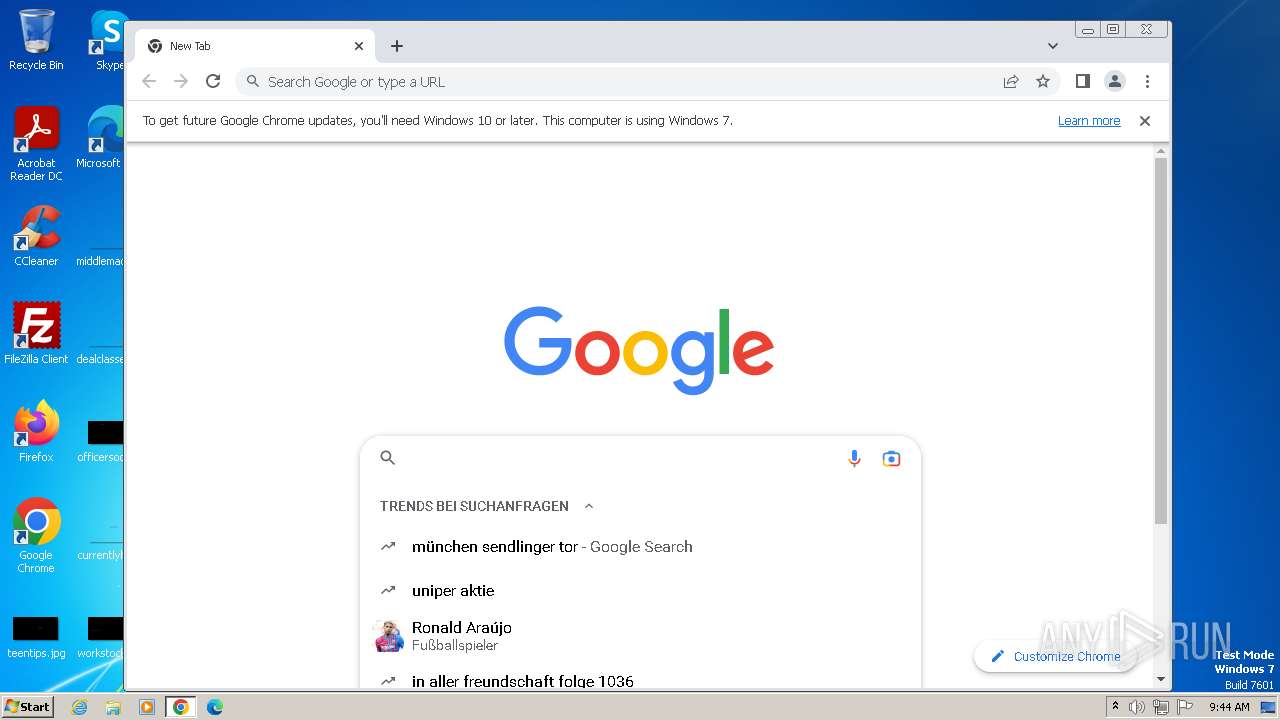Viewport: 1280px width, 720px height.
Task: Open FileZilla Client desktop shortcut
Action: 36,333
